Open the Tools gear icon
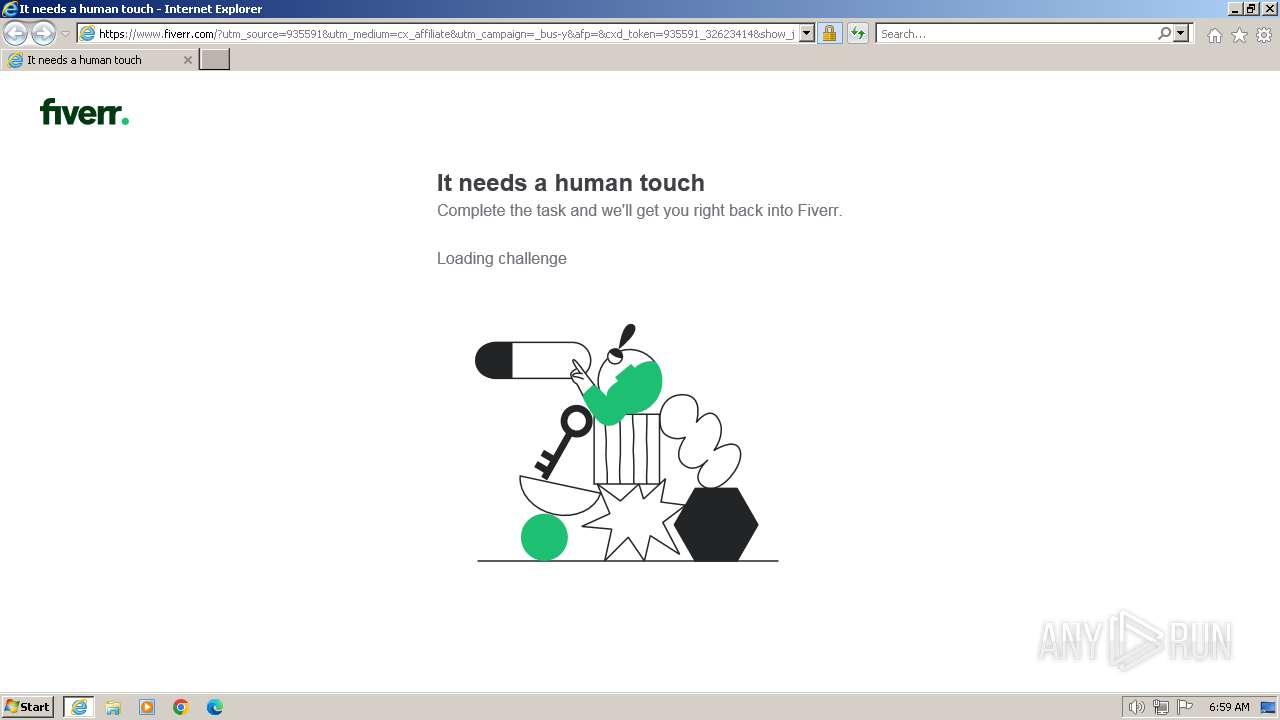Viewport: 1280px width, 720px height. (1264, 35)
